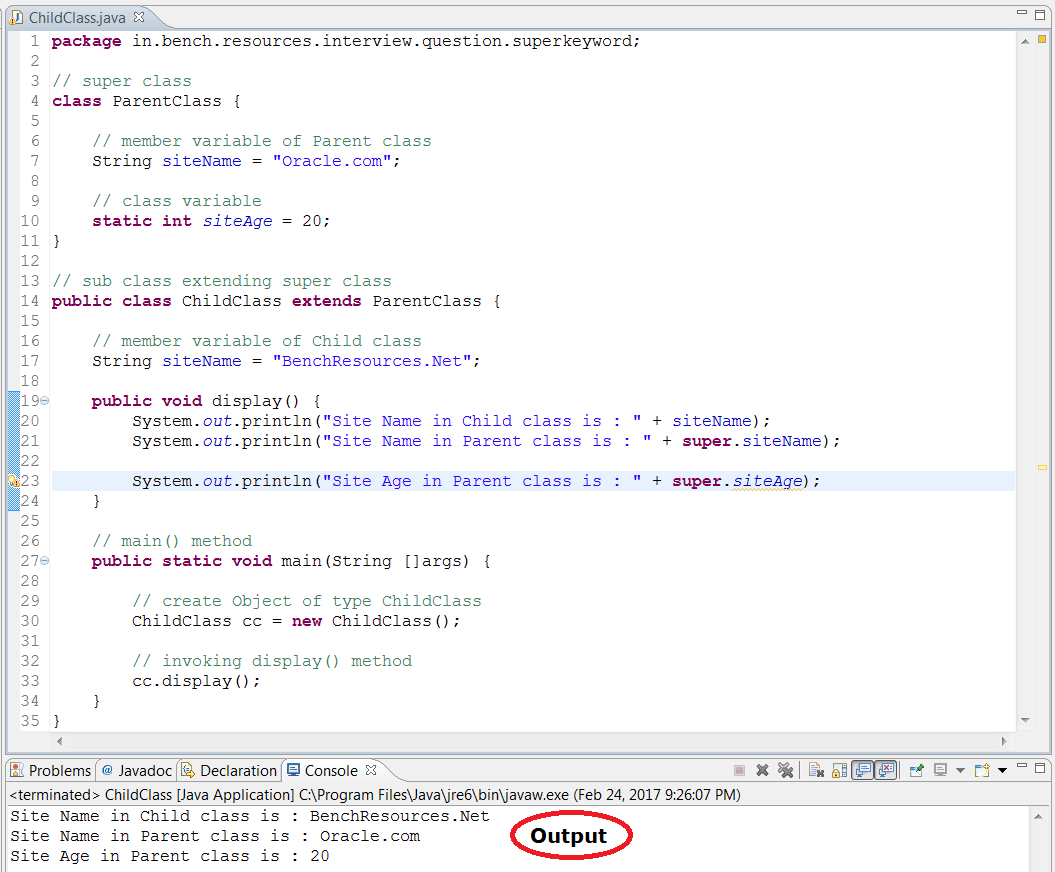Pin the Console view

916,770
